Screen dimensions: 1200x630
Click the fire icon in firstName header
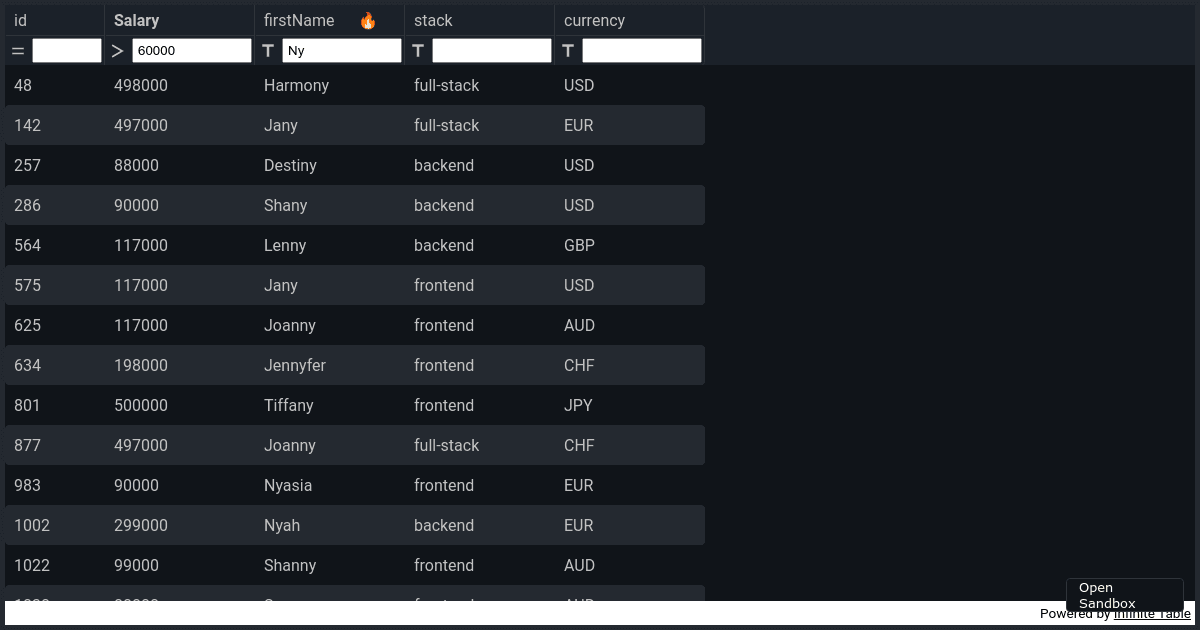click(x=368, y=21)
